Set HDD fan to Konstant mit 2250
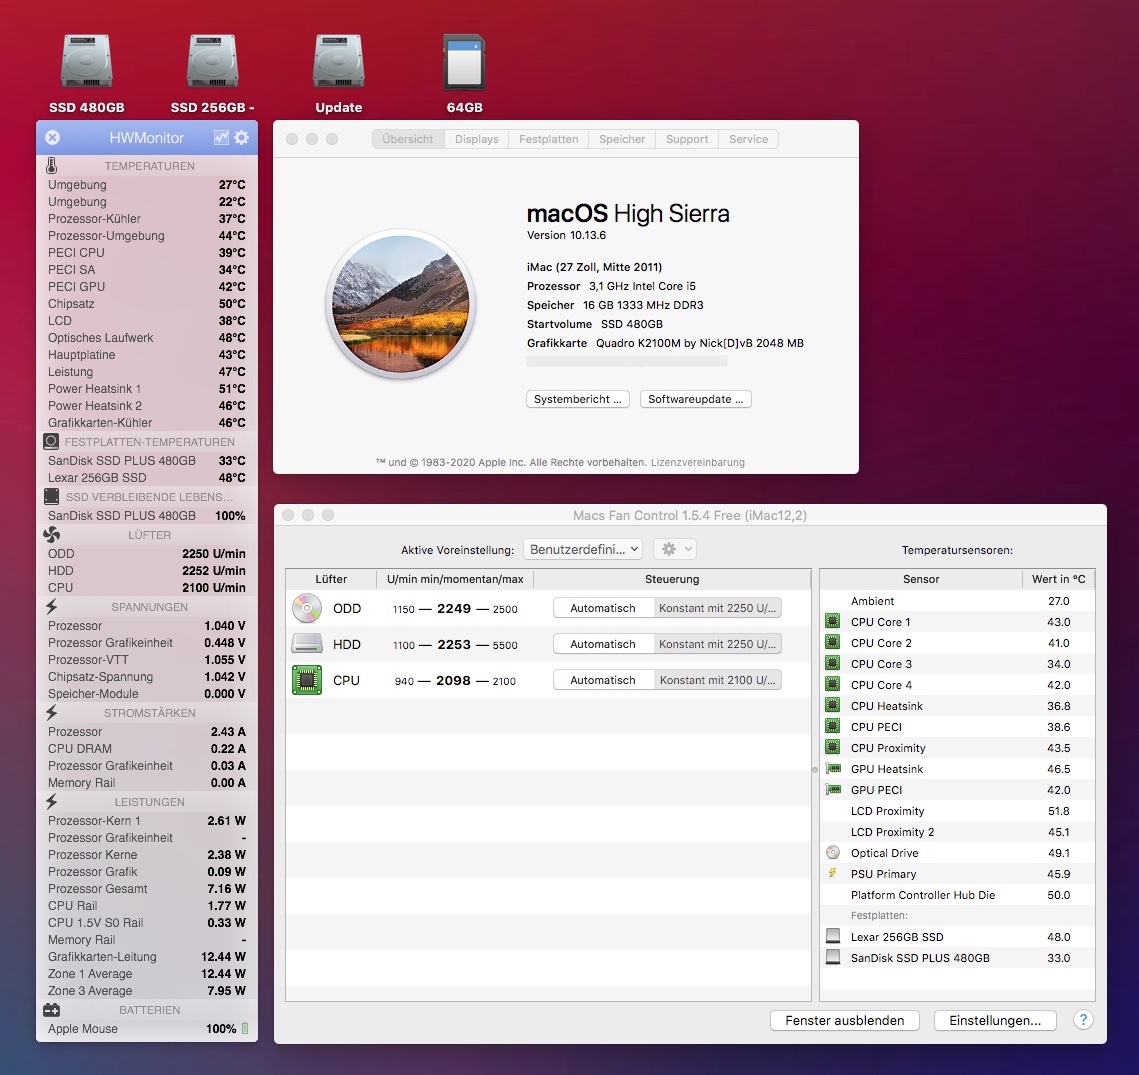Viewport: 1139px width, 1075px height. point(717,644)
